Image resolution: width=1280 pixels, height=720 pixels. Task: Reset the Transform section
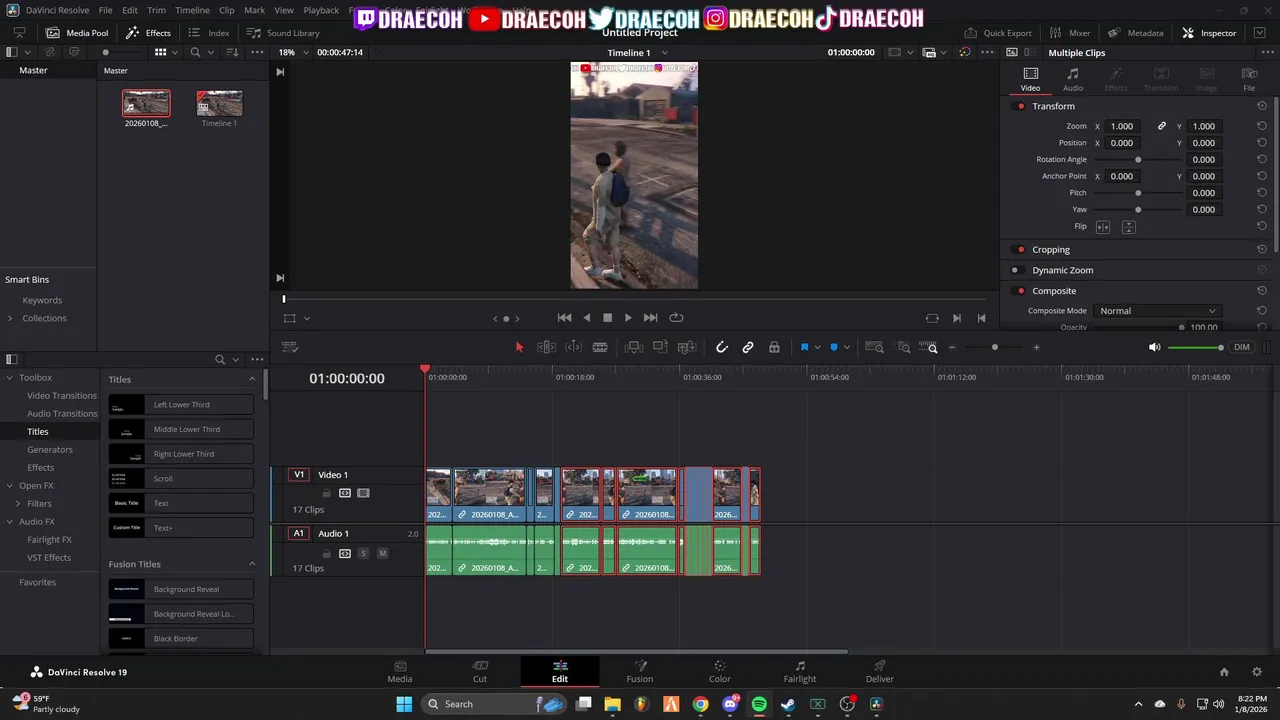[1262, 106]
